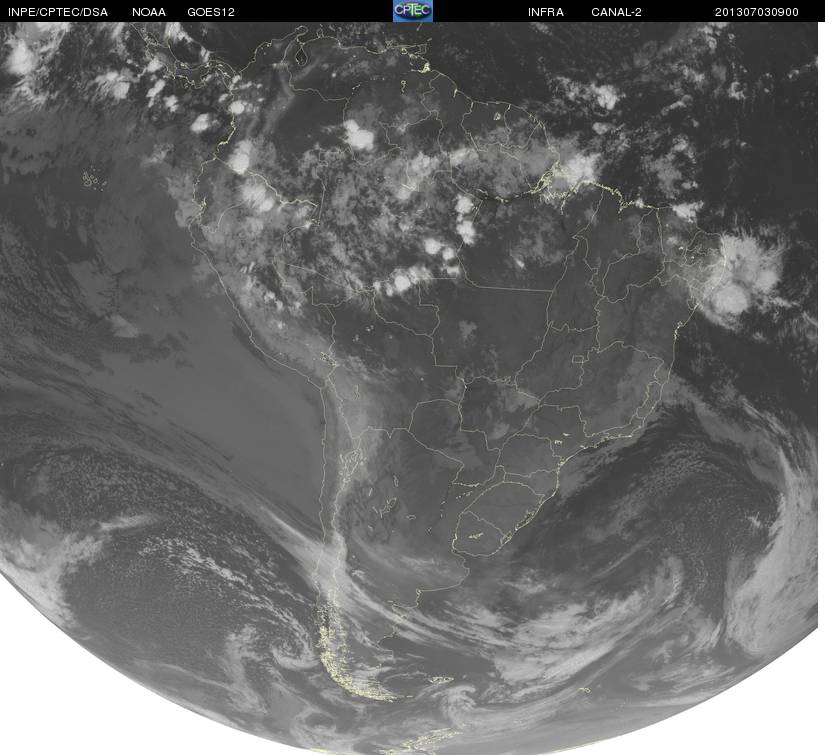Click the INFRA channel type label
The height and width of the screenshot is (755, 825).
[x=546, y=12]
